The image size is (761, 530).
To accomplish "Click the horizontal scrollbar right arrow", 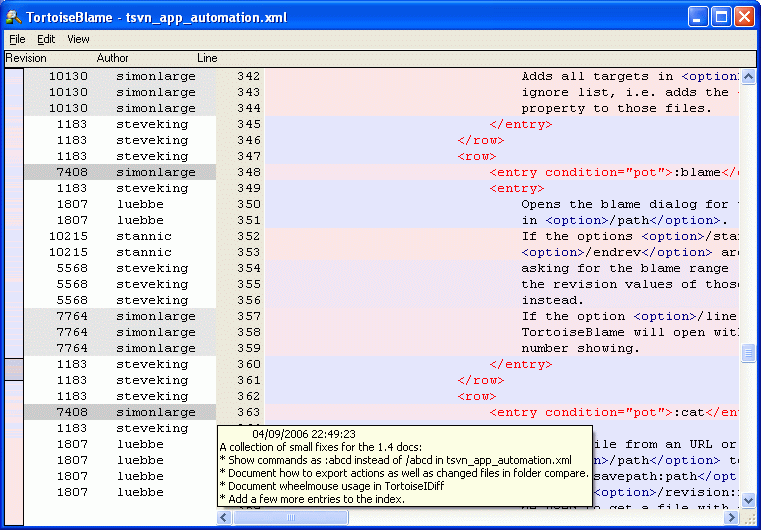I will click(x=734, y=517).
